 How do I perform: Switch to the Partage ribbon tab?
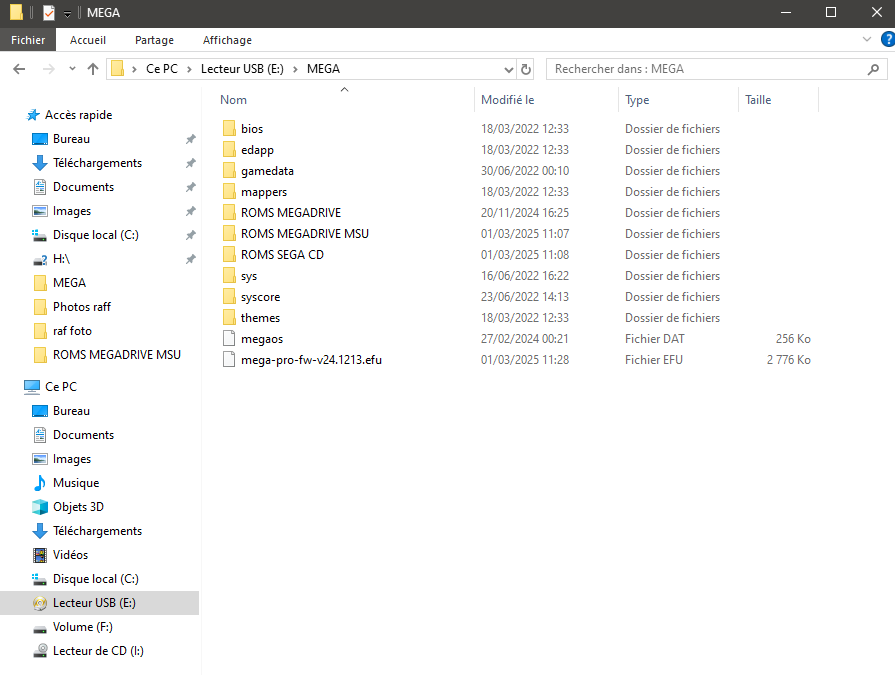[154, 40]
